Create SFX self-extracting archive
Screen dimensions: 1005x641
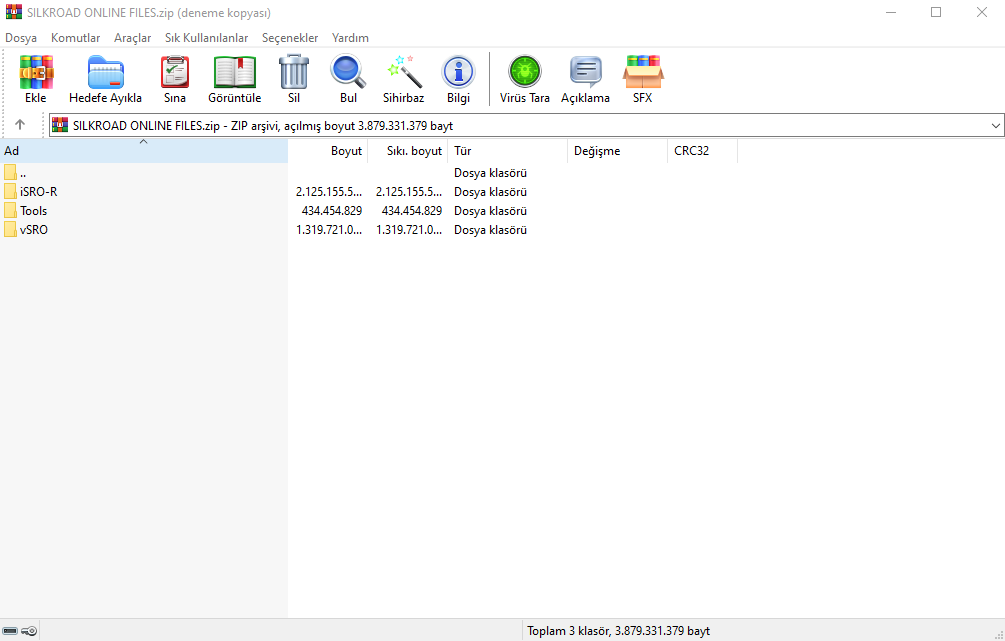point(642,79)
